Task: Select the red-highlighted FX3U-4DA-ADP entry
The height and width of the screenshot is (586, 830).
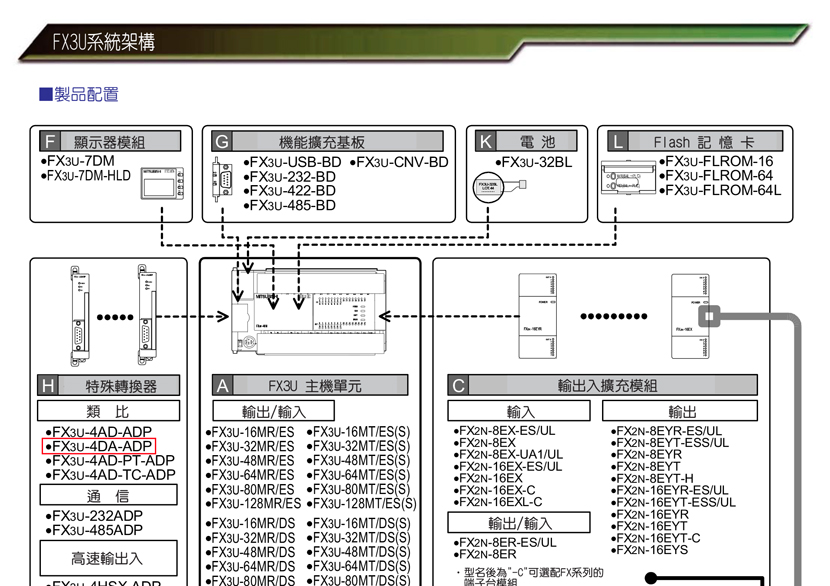Action: [98, 446]
